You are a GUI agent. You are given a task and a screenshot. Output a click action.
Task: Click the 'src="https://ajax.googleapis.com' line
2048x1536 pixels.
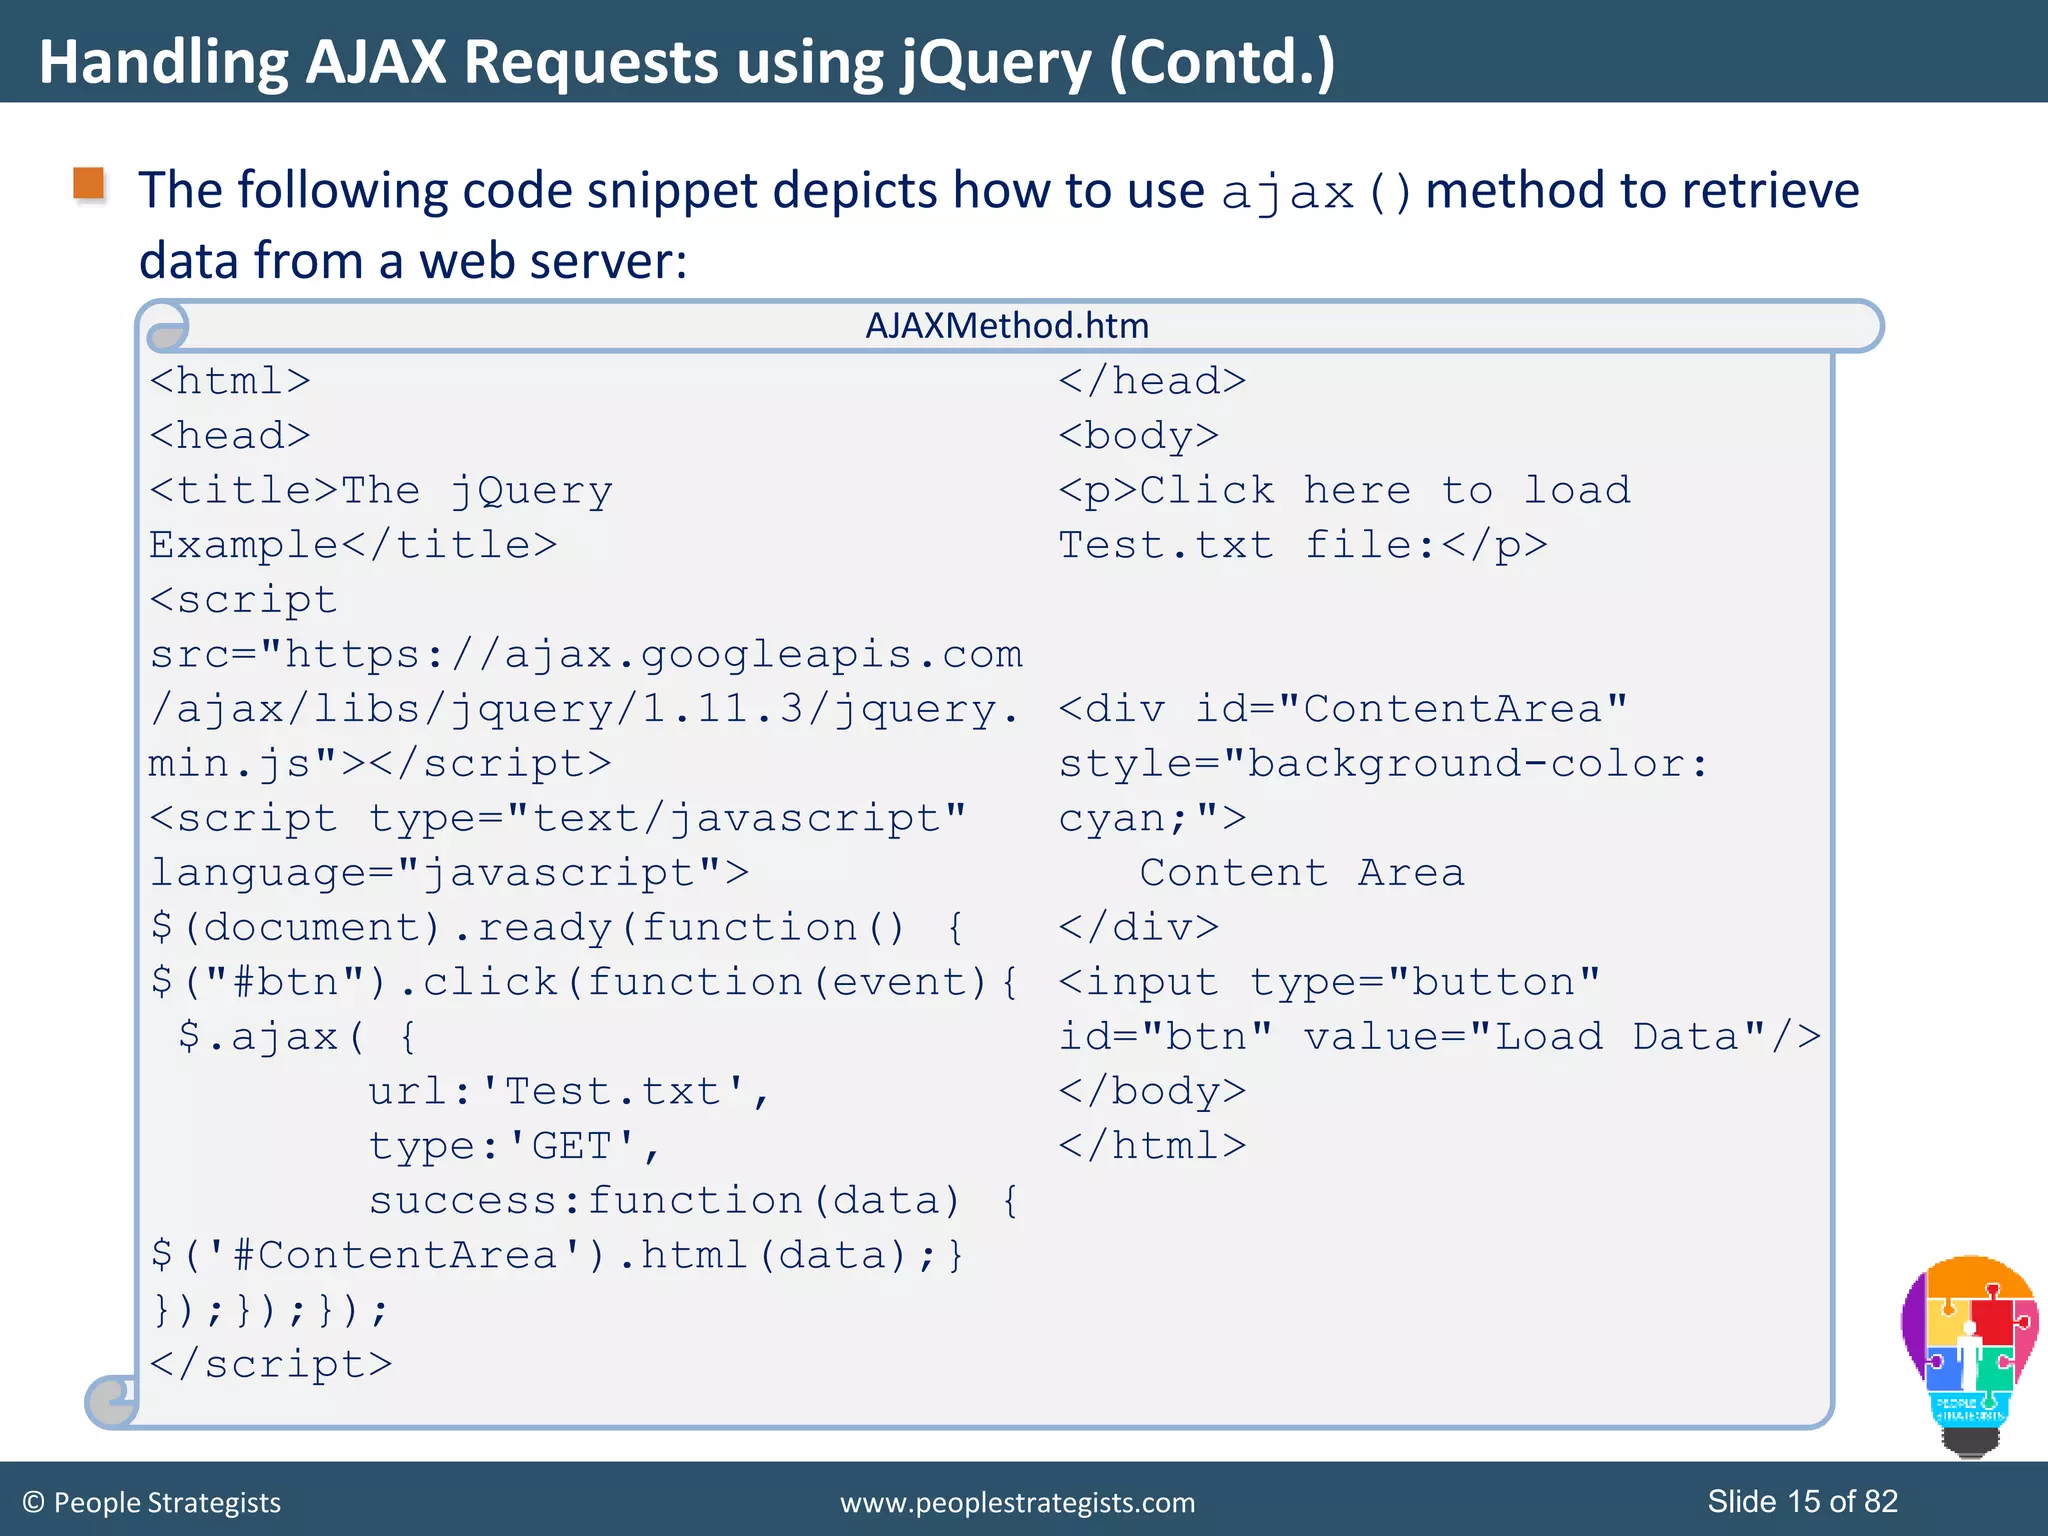586,655
